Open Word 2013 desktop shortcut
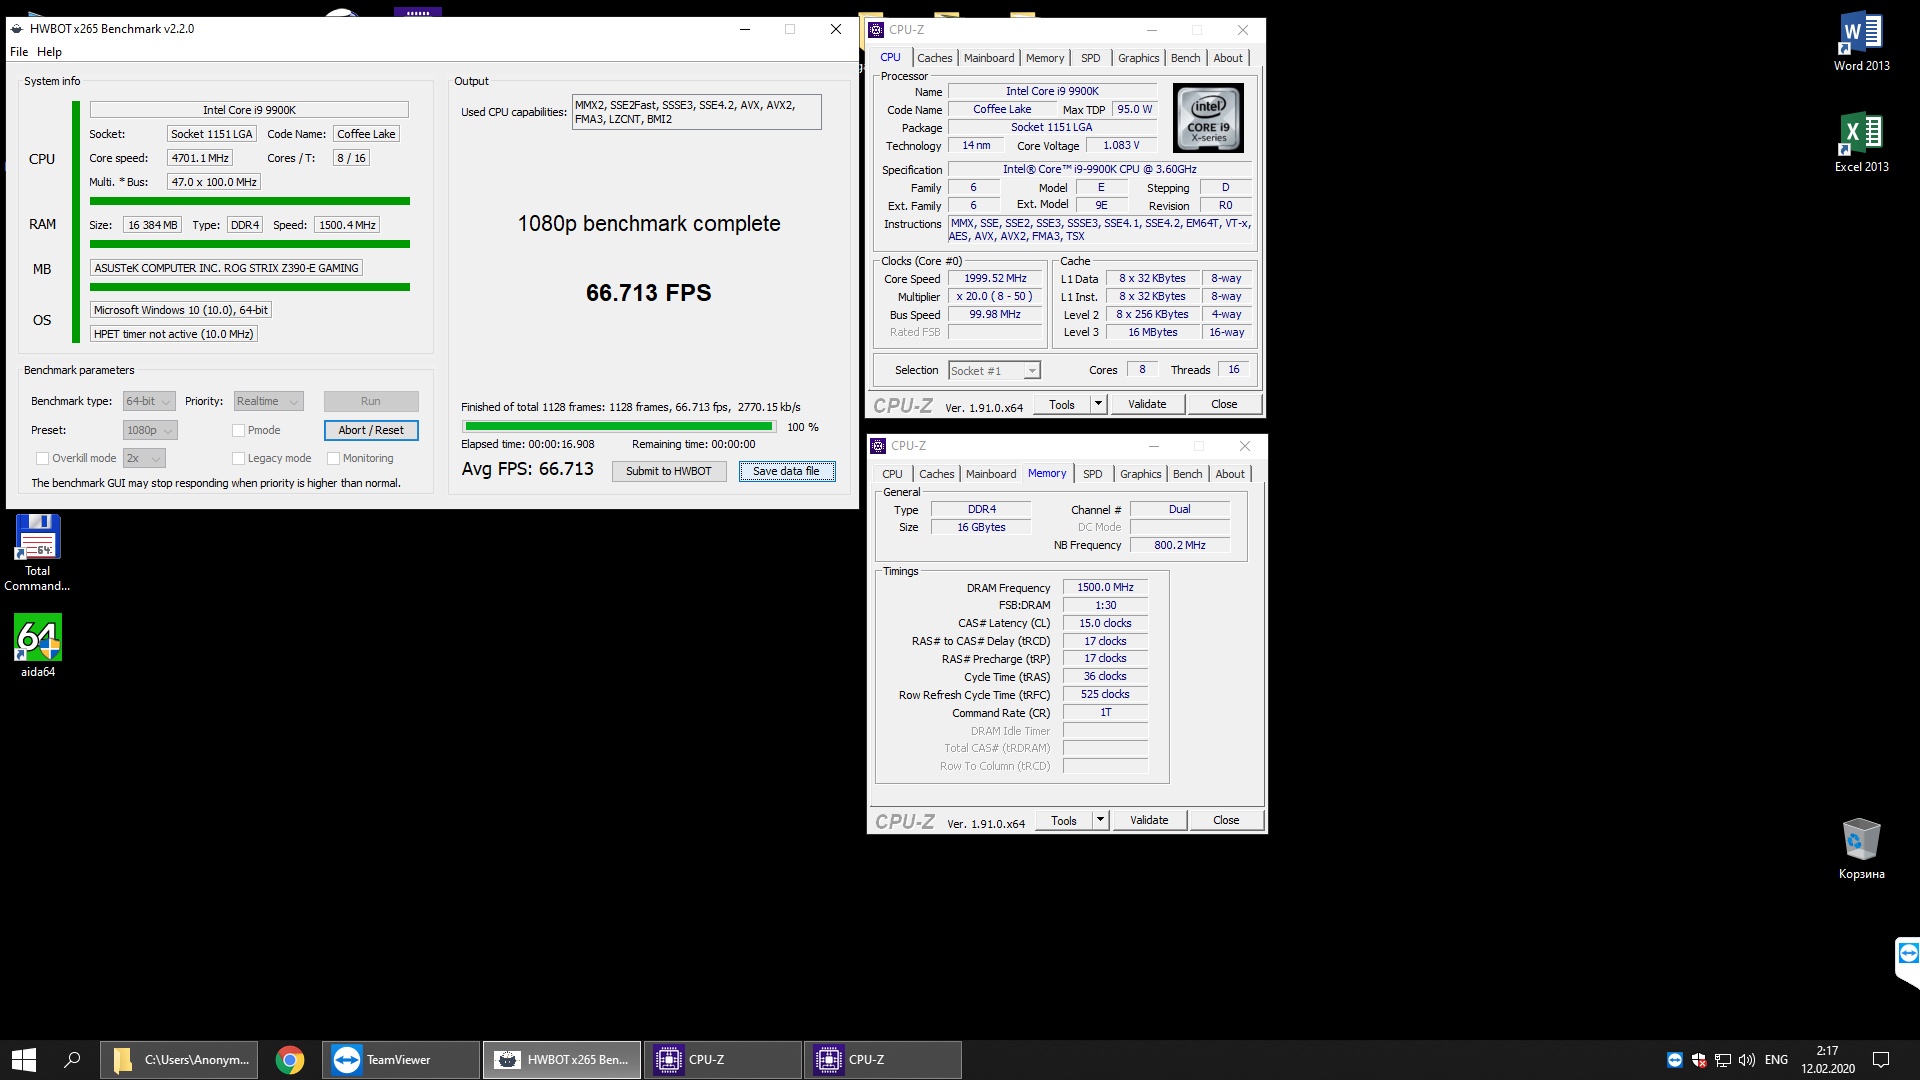This screenshot has width=1920, height=1080. point(1861,42)
